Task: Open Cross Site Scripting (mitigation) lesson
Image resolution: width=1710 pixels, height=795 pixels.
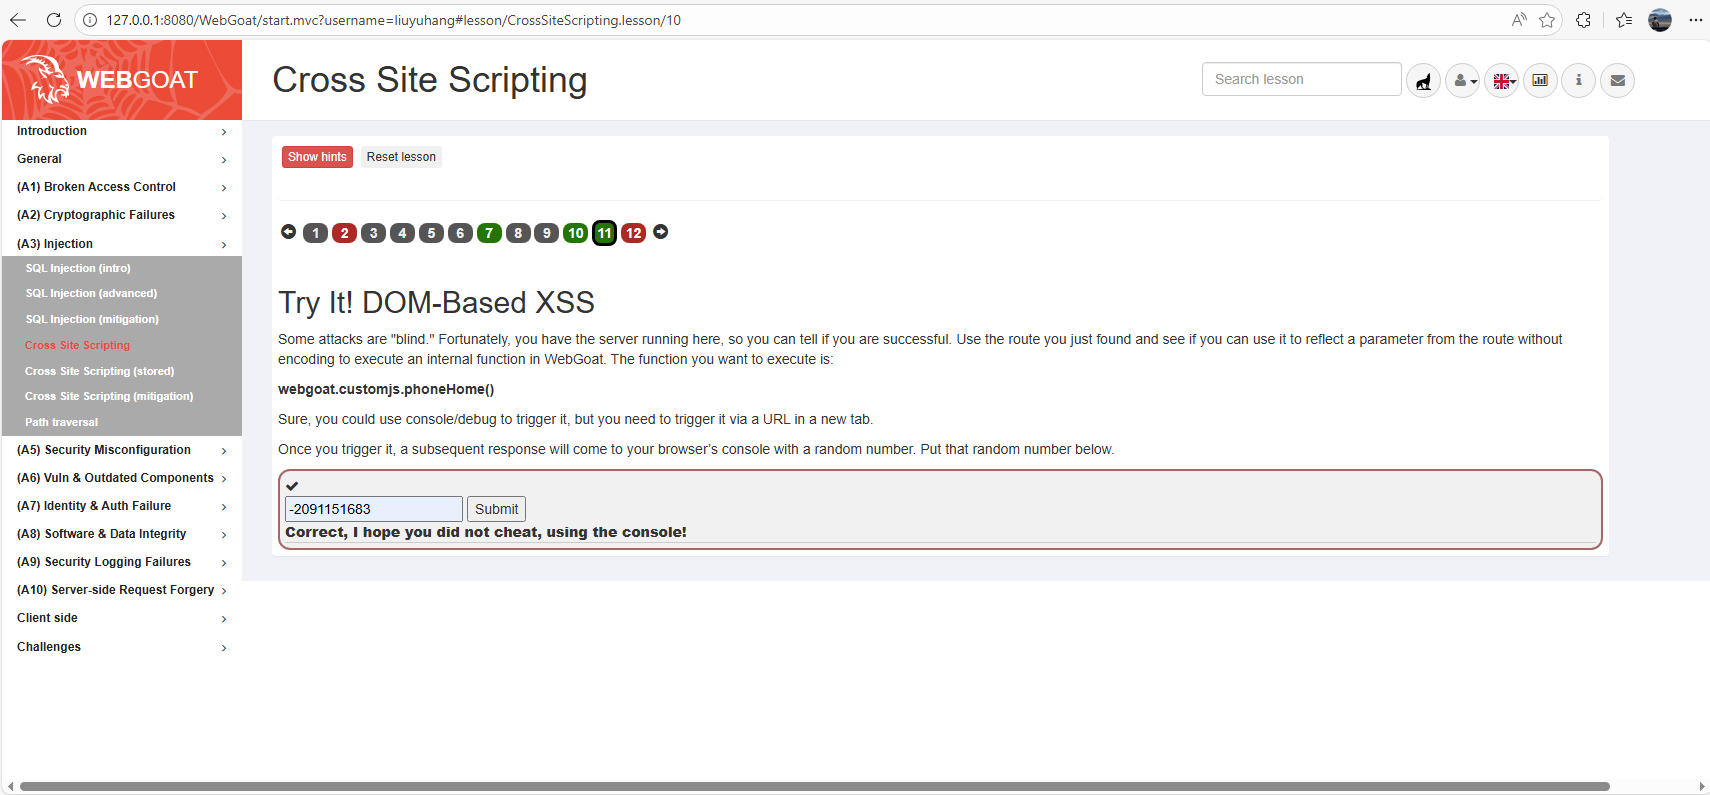Action: tap(109, 396)
